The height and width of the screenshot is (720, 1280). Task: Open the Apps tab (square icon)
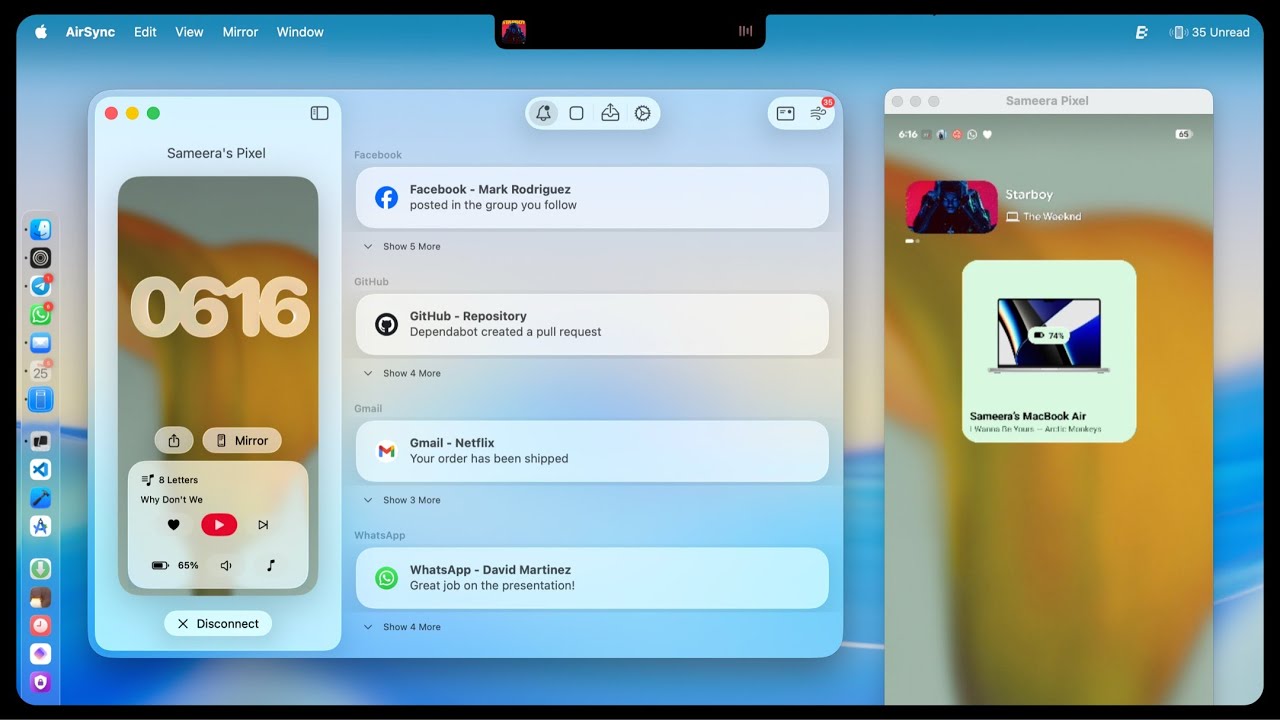click(576, 113)
